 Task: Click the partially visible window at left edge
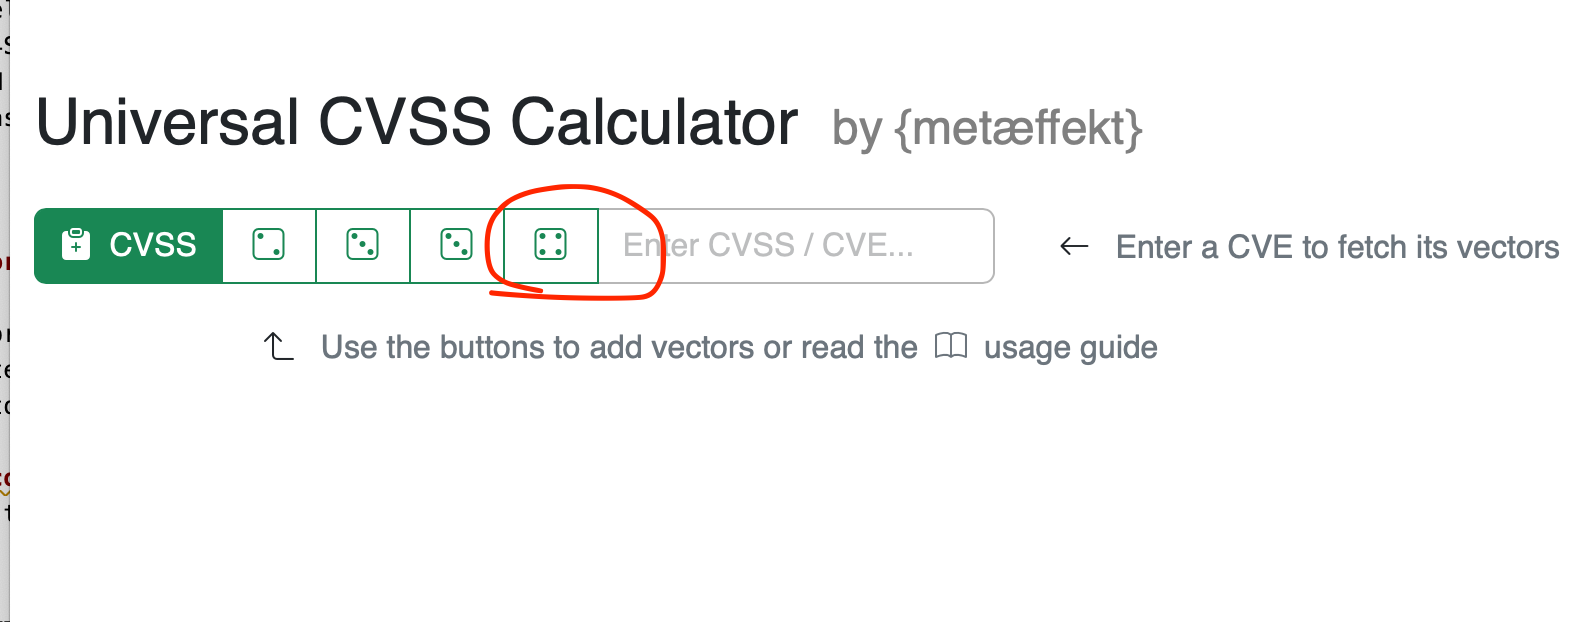4,300
